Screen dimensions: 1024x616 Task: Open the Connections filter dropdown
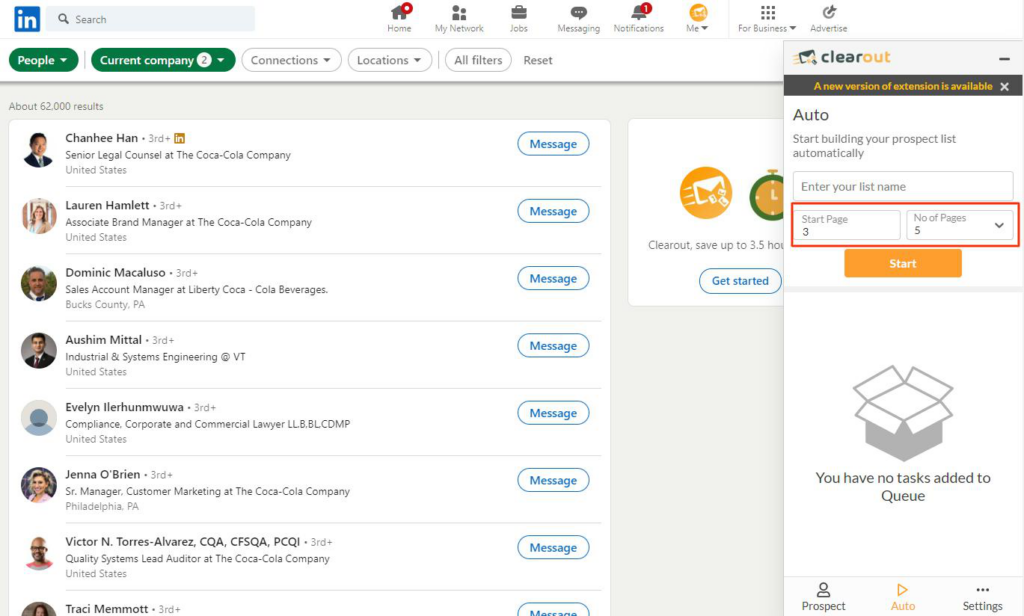point(291,60)
